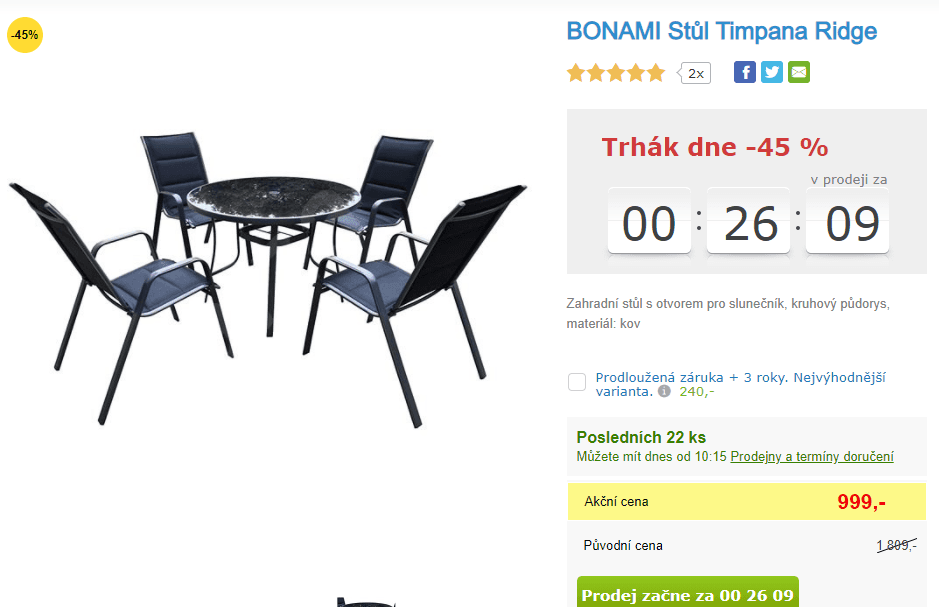
Task: Click the green Prodej začne za button
Action: (687, 593)
